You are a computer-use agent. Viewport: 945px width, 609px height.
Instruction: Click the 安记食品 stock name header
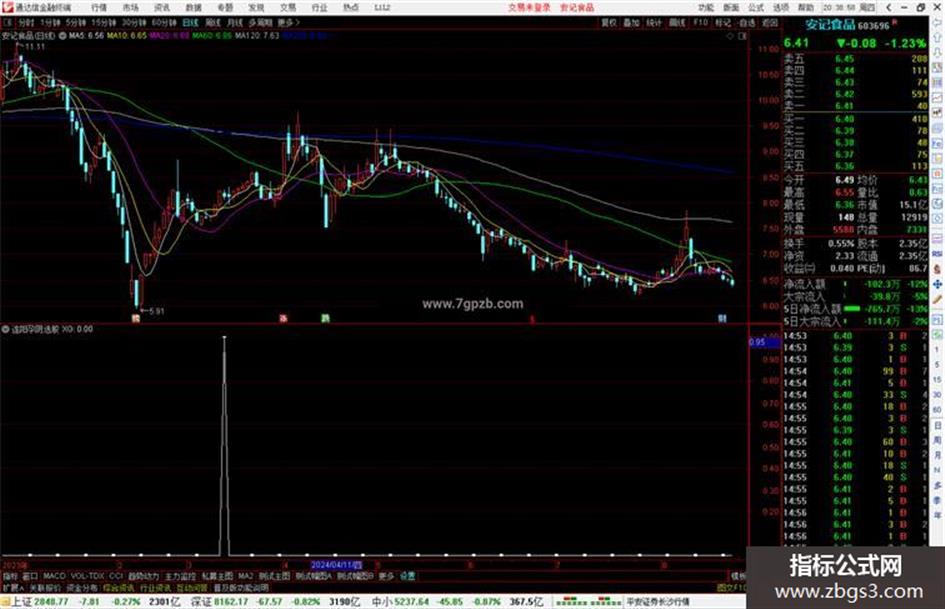point(830,25)
